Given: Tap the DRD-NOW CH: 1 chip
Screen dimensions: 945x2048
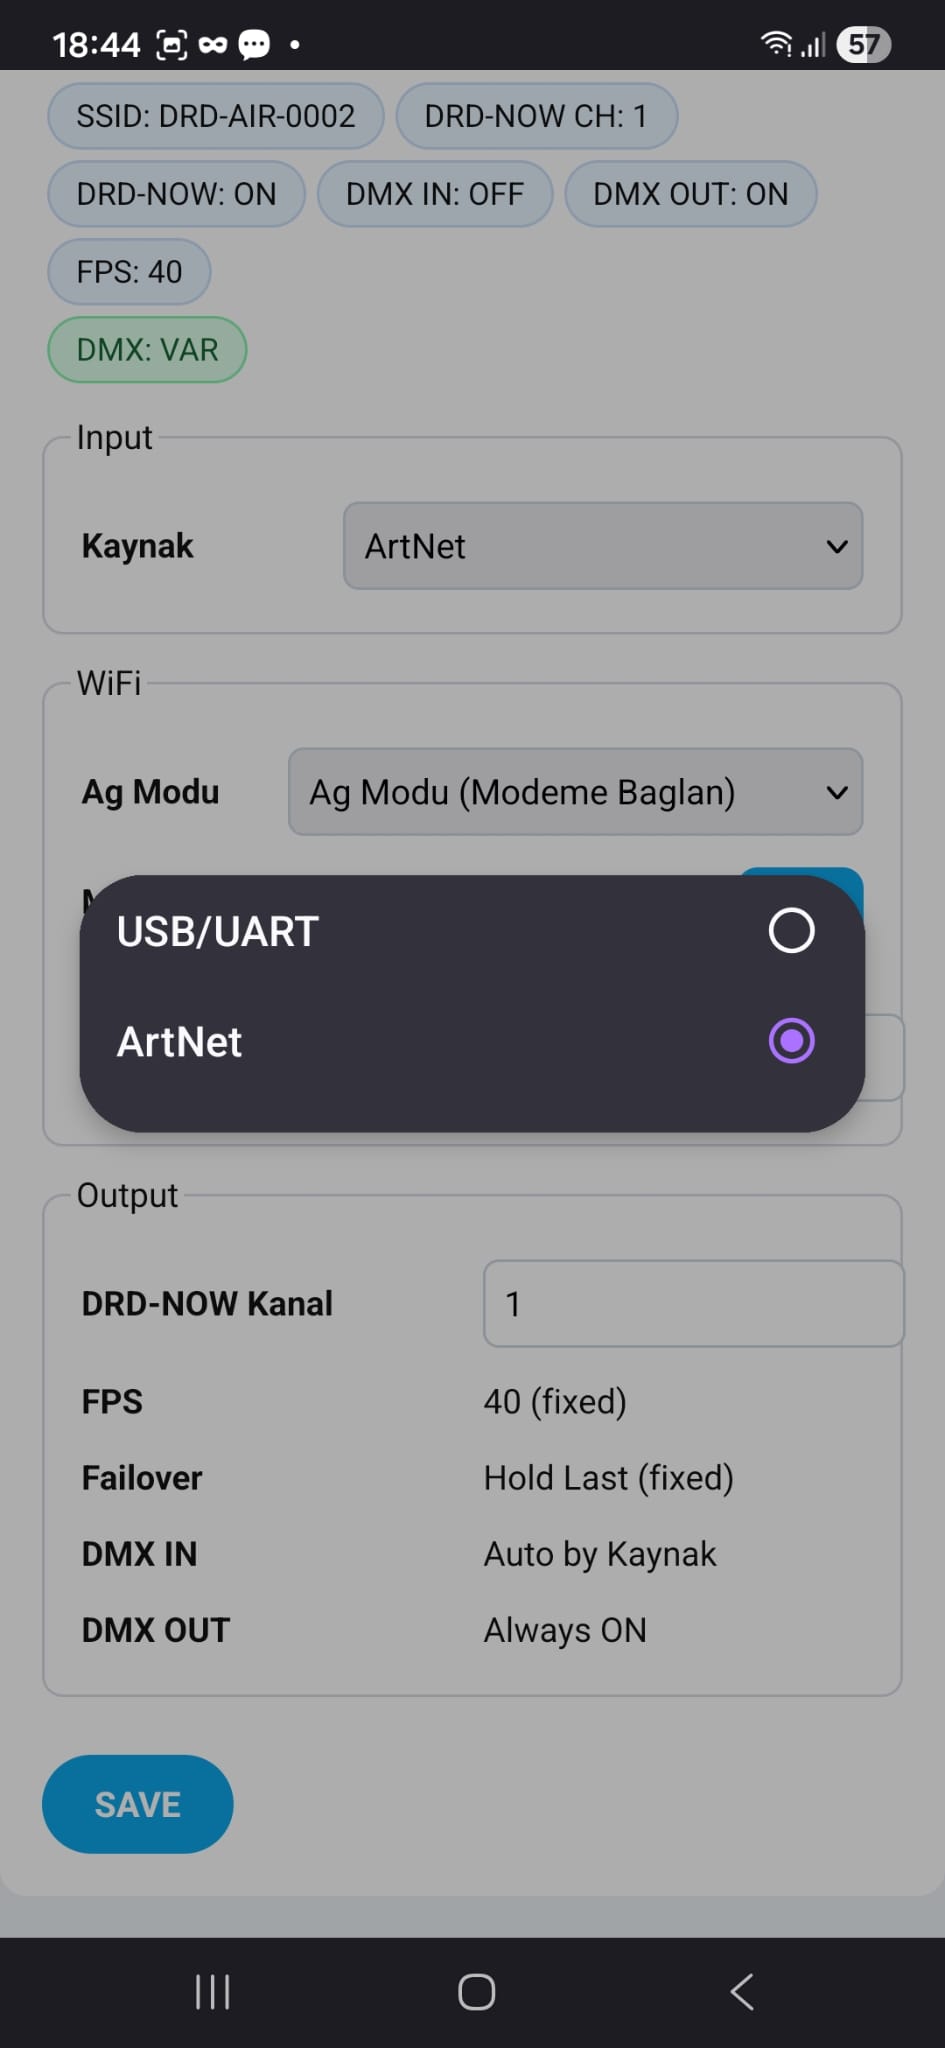Looking at the screenshot, I should [x=536, y=116].
